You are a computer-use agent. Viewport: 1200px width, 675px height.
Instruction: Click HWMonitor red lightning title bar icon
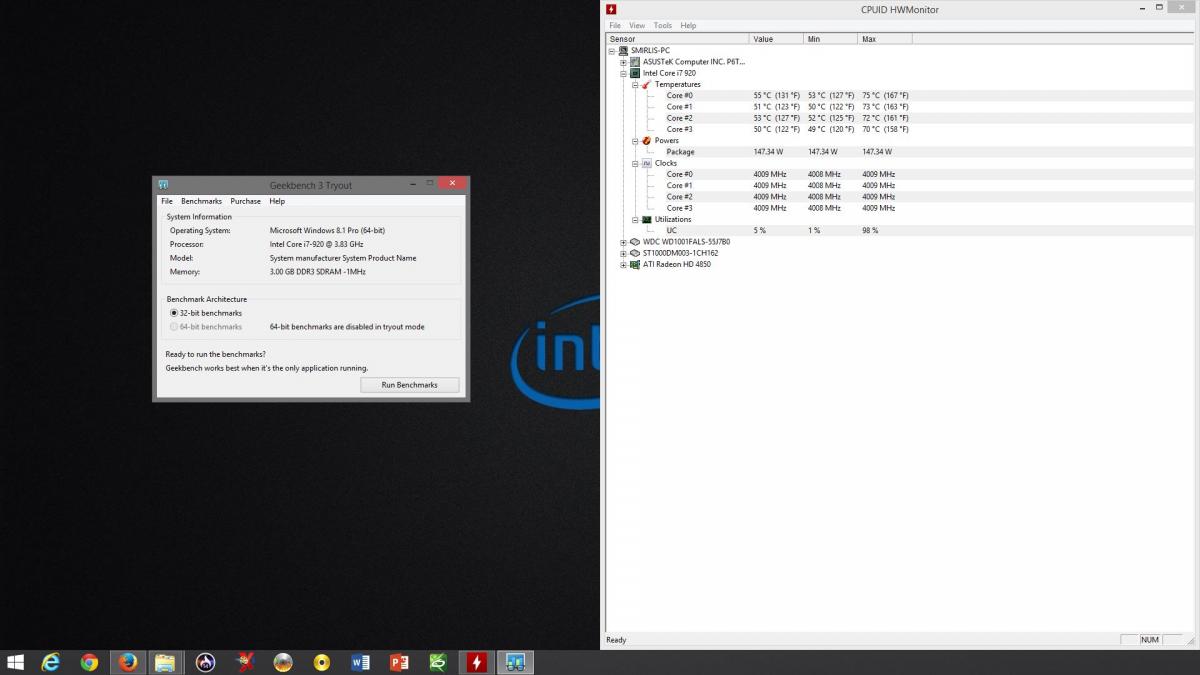[x=611, y=10]
